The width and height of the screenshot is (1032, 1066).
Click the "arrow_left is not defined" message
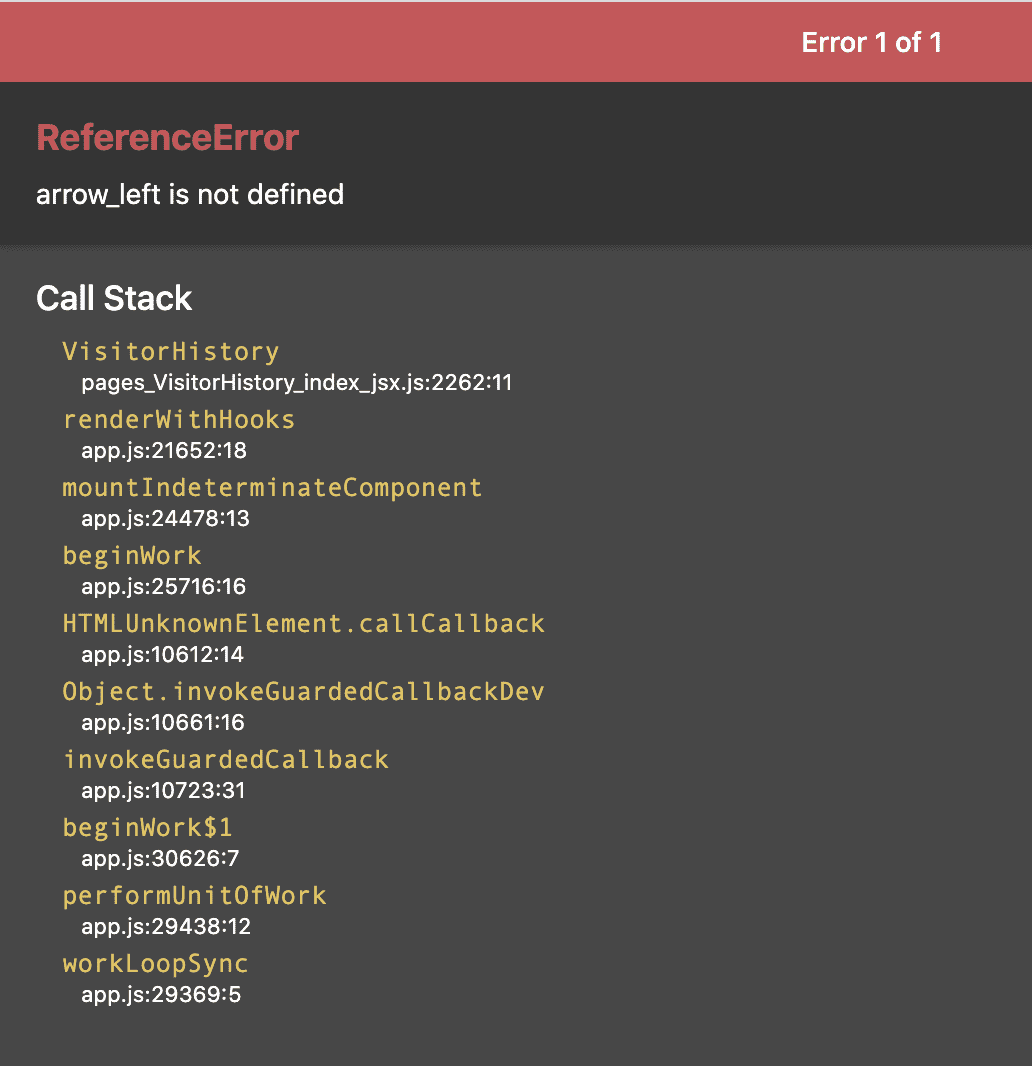(x=190, y=194)
